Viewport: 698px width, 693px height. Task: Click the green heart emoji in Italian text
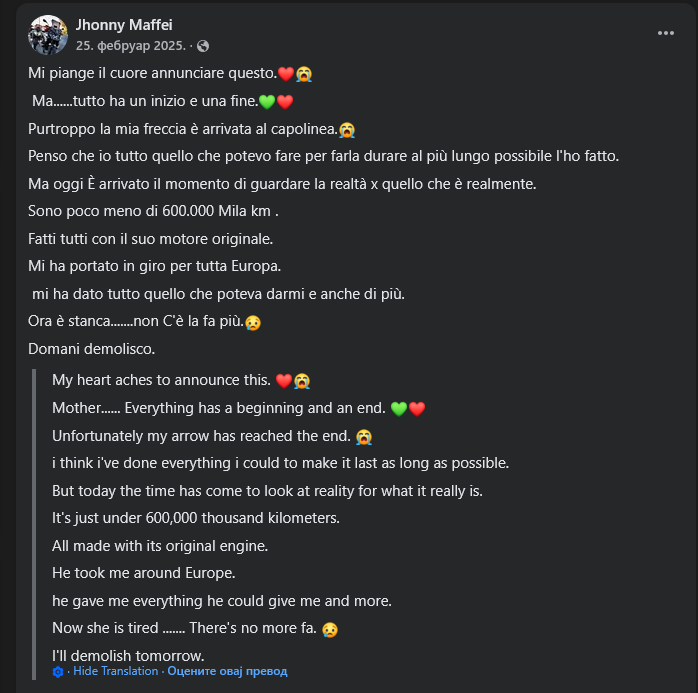pos(267,102)
